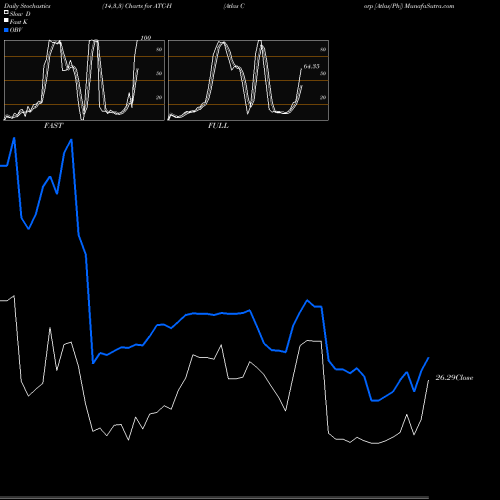Click the '(Atlas C' title fragment

[x=234, y=6]
